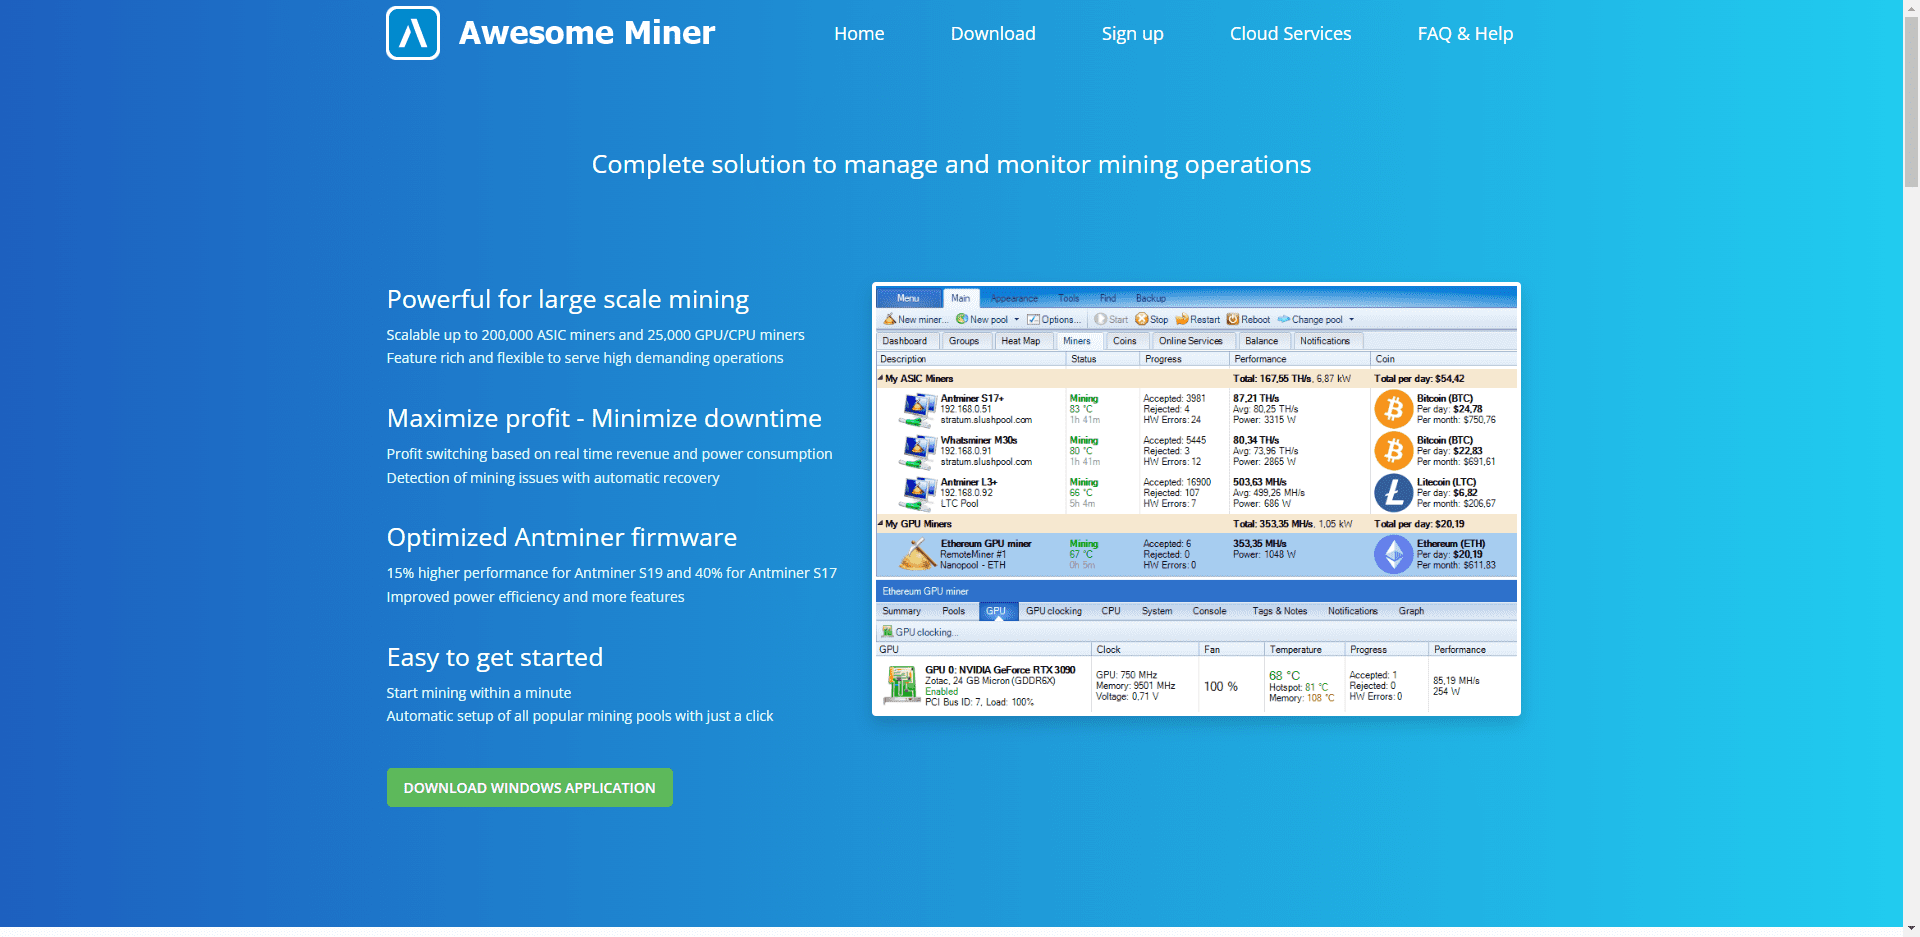Click 'Easy to get started' heading
1920x937 pixels.
point(495,657)
